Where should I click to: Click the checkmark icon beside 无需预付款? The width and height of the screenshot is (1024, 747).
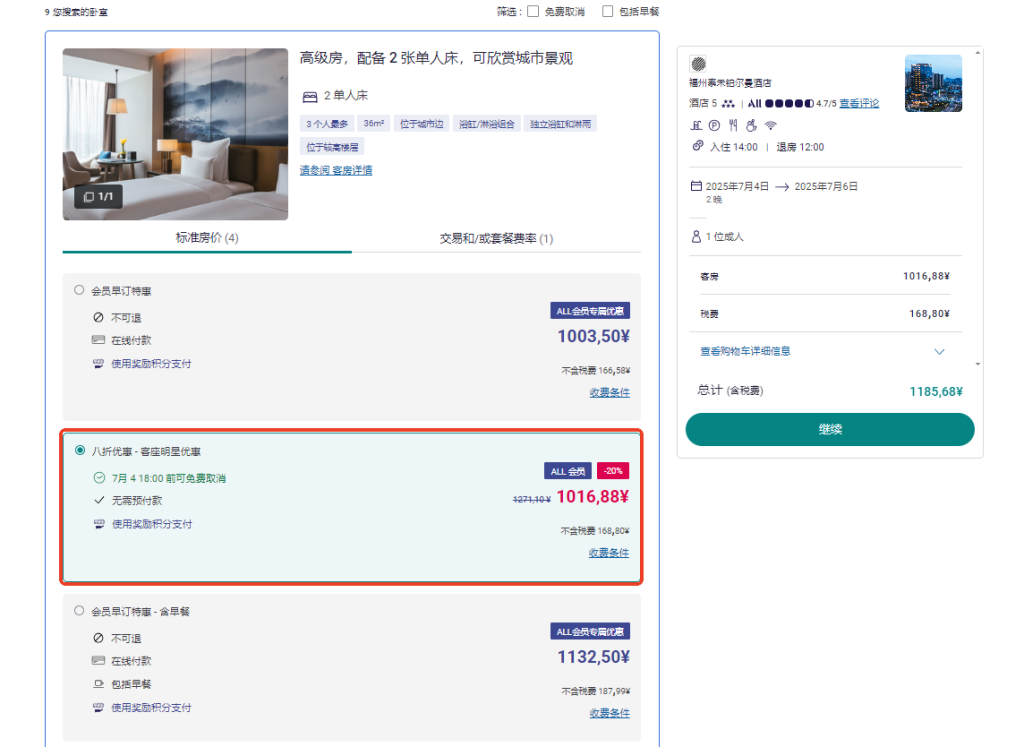[99, 500]
